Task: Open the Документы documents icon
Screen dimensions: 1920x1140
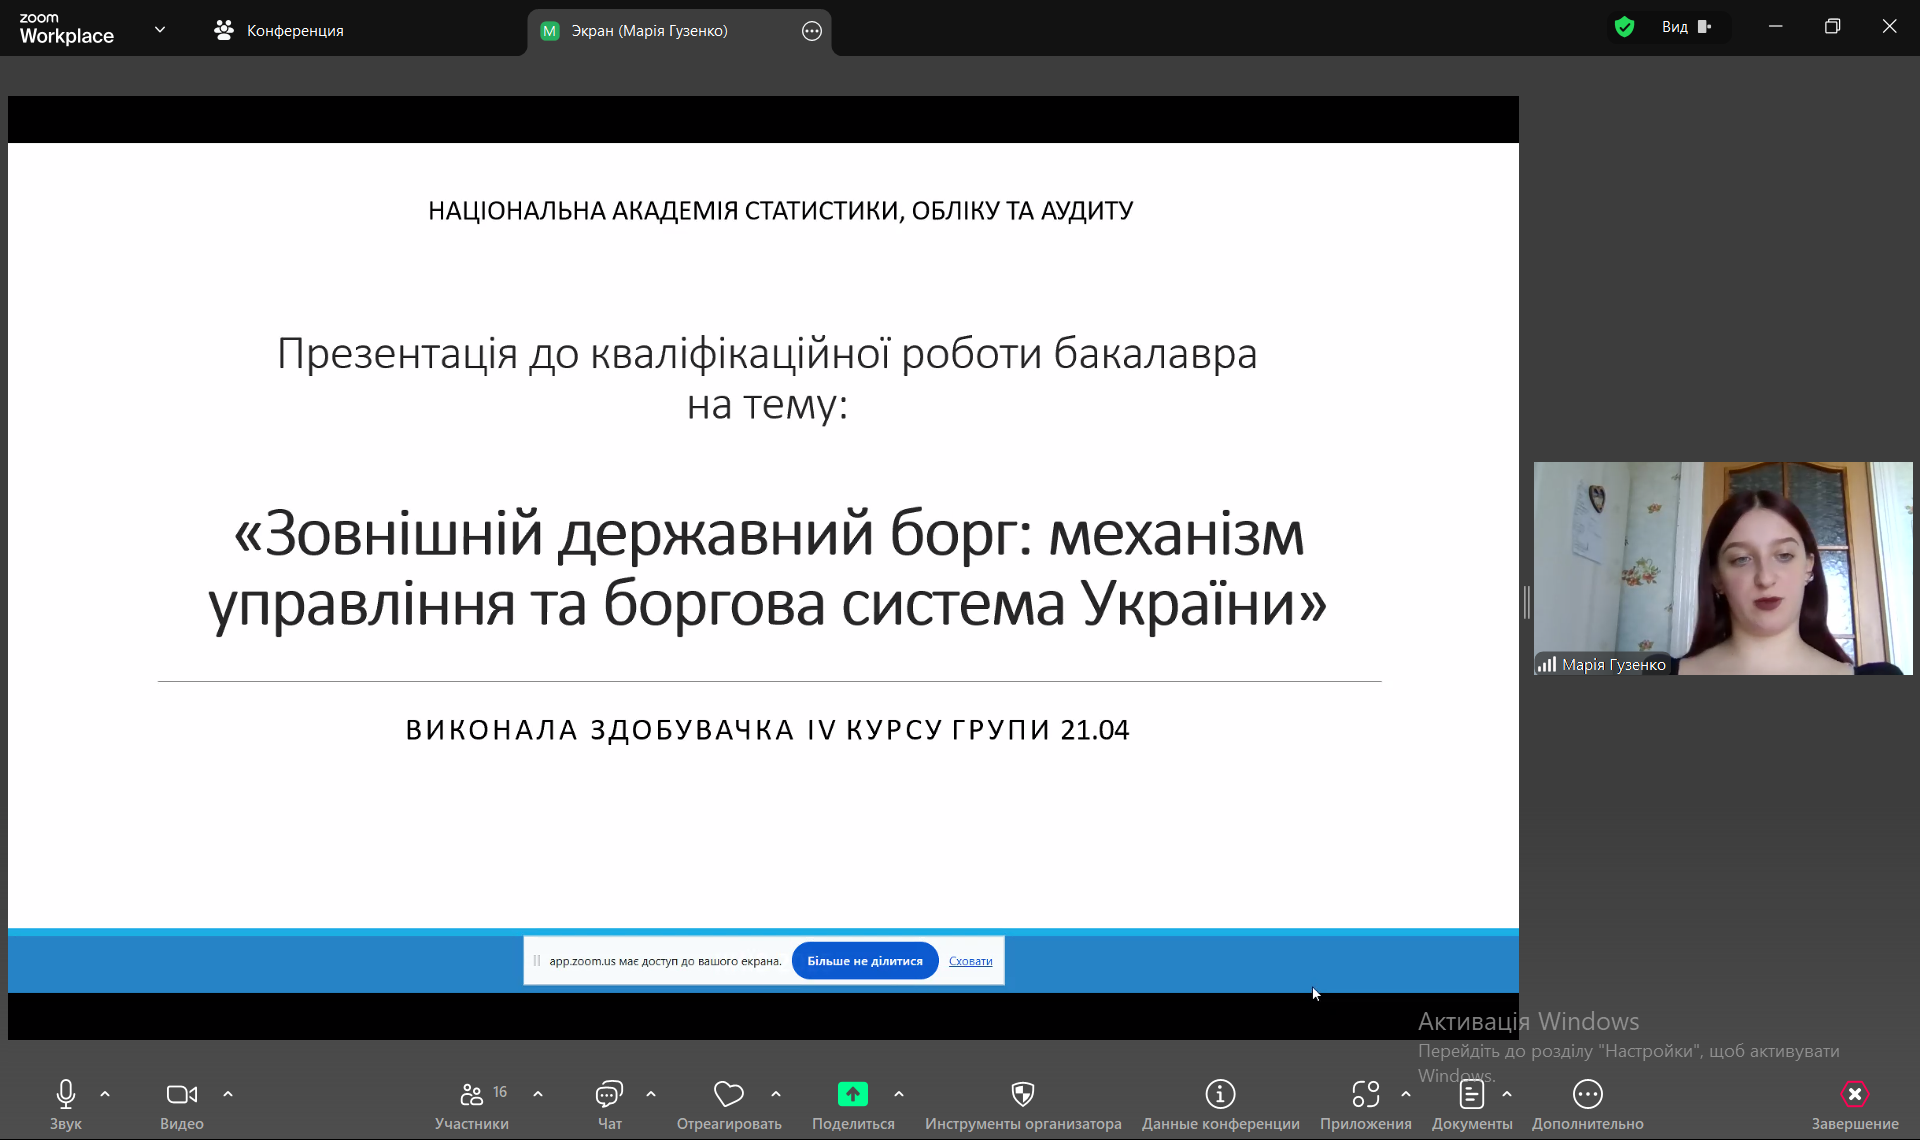Action: tap(1471, 1095)
